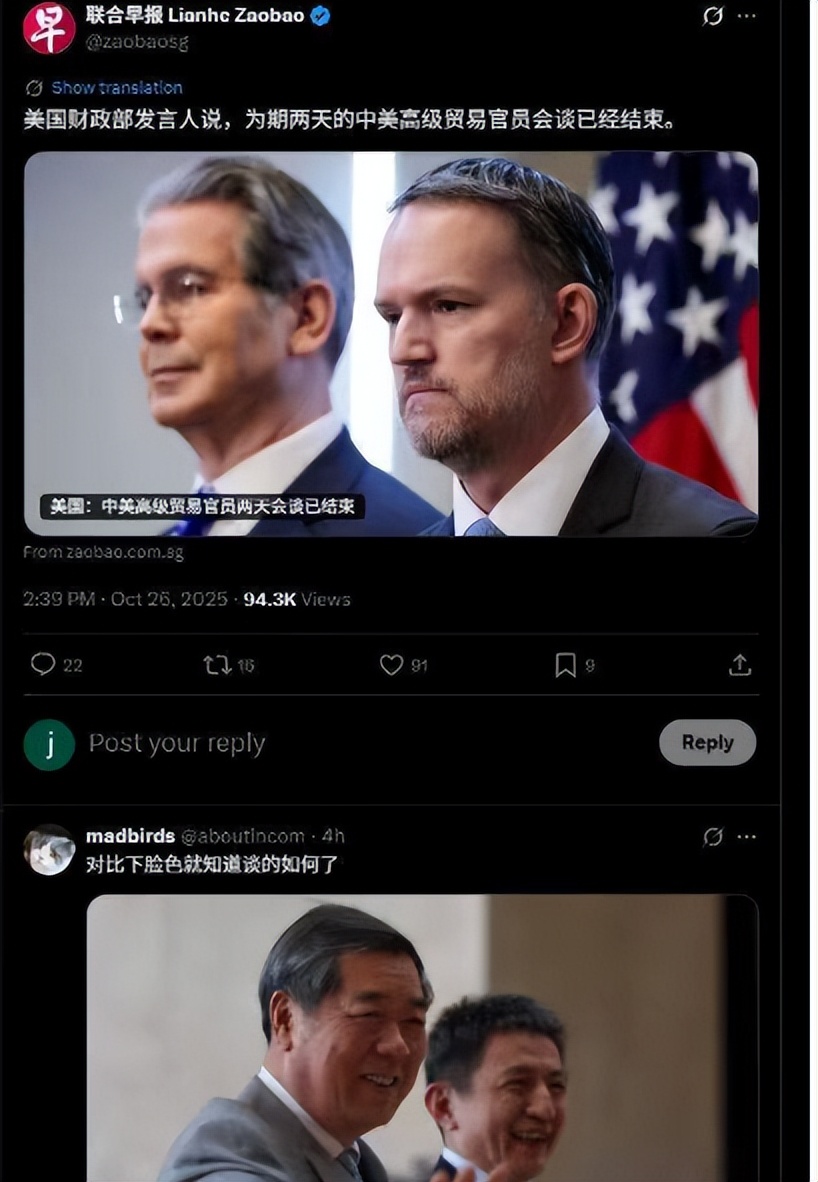The width and height of the screenshot is (818, 1182).
Task: Click the Grok icon on the madbirds reply
Action: click(x=713, y=837)
